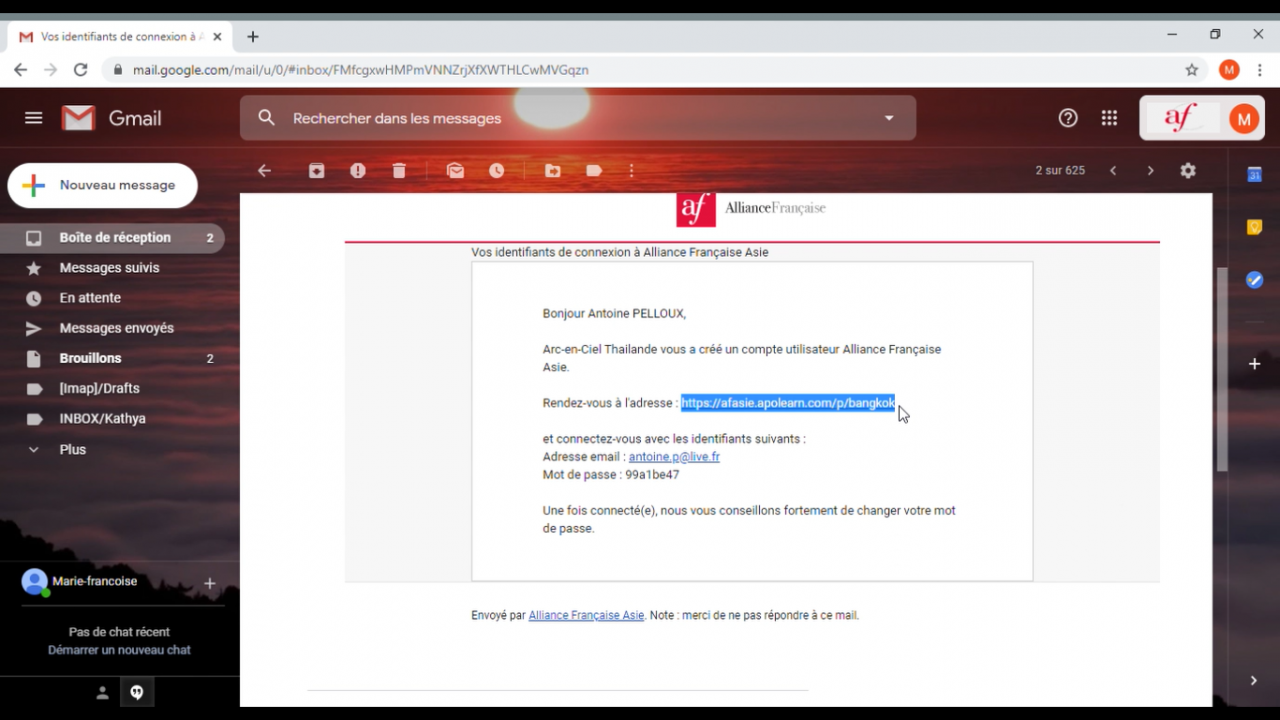Report message as spam
The height and width of the screenshot is (720, 1280).
(x=358, y=171)
